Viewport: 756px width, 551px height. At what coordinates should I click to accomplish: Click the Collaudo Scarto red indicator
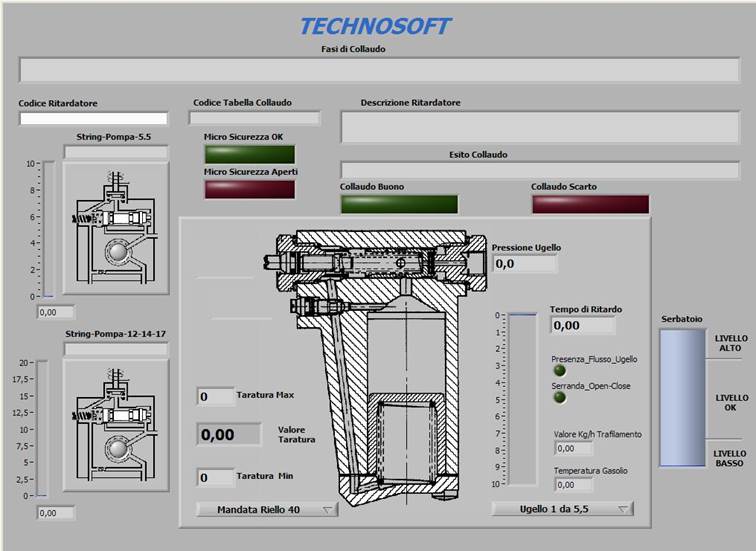point(590,204)
